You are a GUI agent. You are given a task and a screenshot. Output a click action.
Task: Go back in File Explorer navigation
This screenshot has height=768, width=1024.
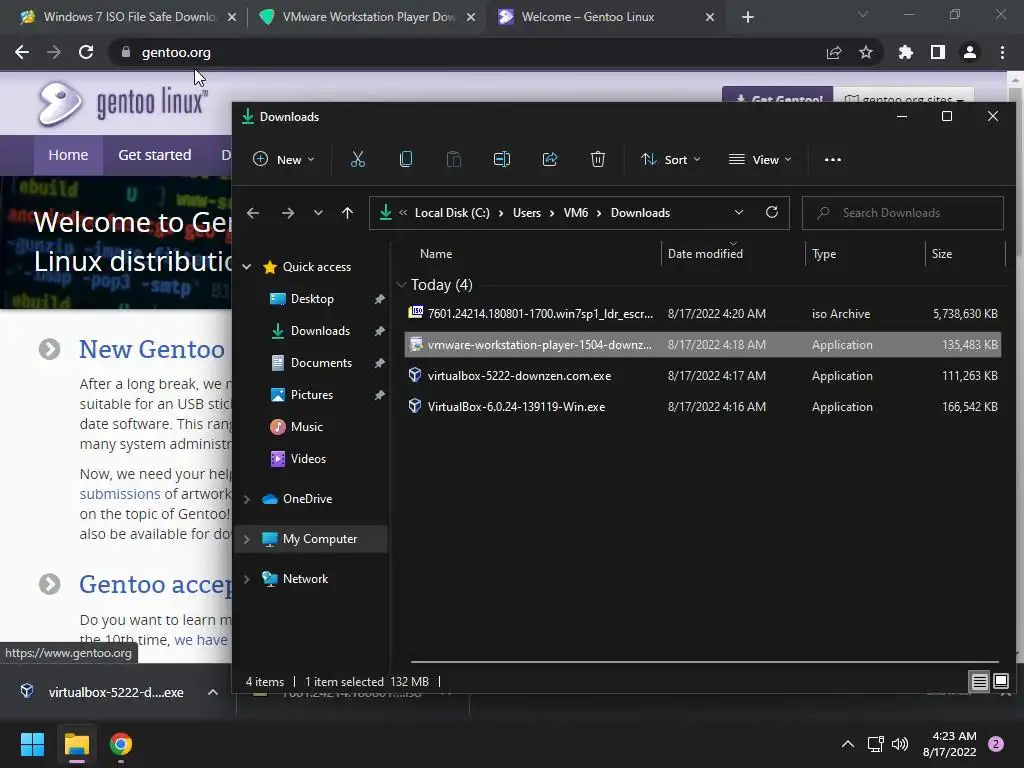point(253,213)
